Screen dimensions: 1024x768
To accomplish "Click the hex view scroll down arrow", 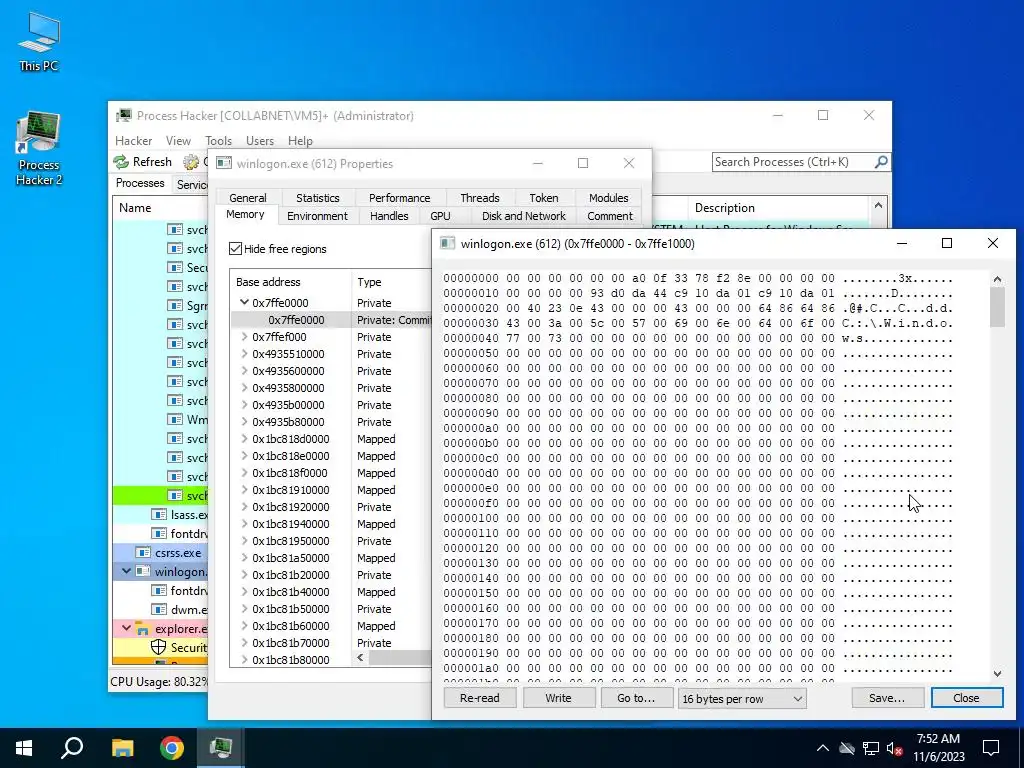I will coord(997,673).
